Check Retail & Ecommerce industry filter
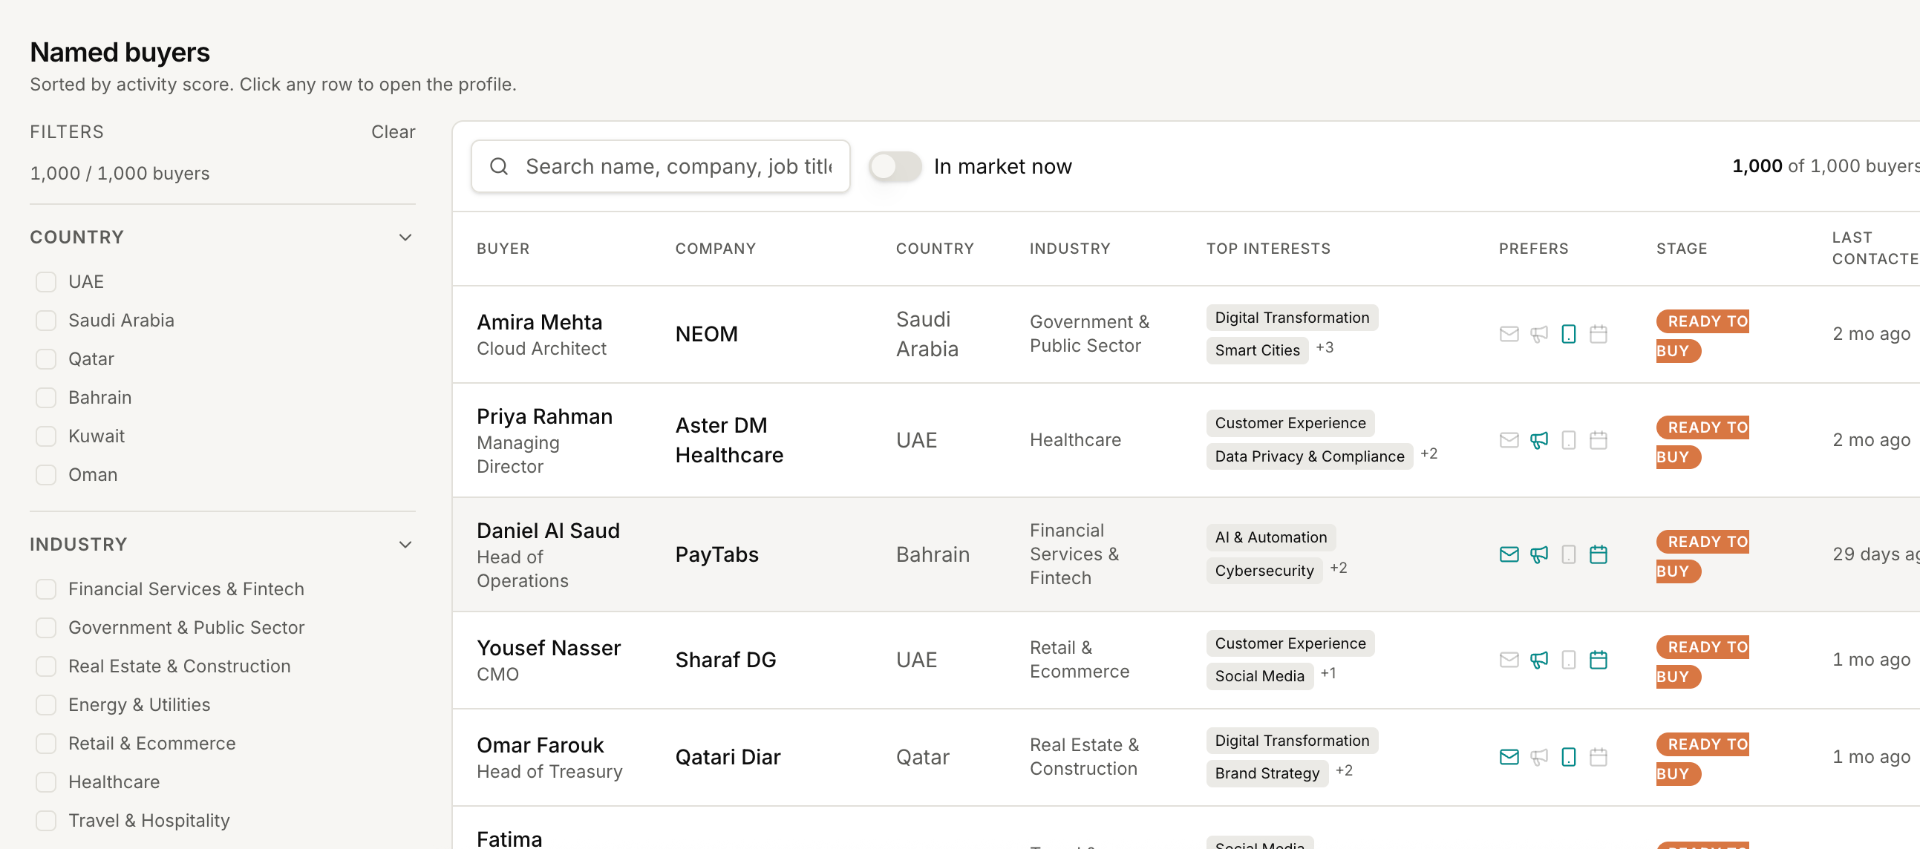1920x849 pixels. pyautogui.click(x=46, y=743)
